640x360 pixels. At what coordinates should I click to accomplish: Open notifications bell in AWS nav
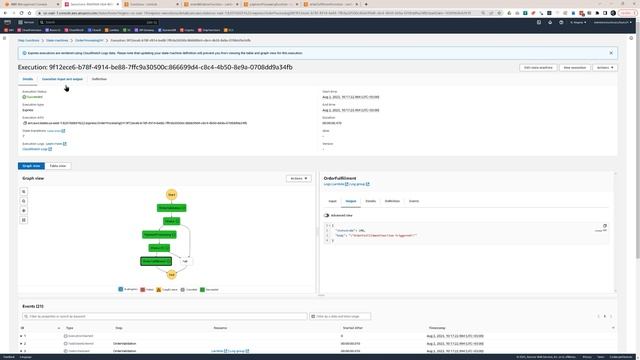[550, 22]
